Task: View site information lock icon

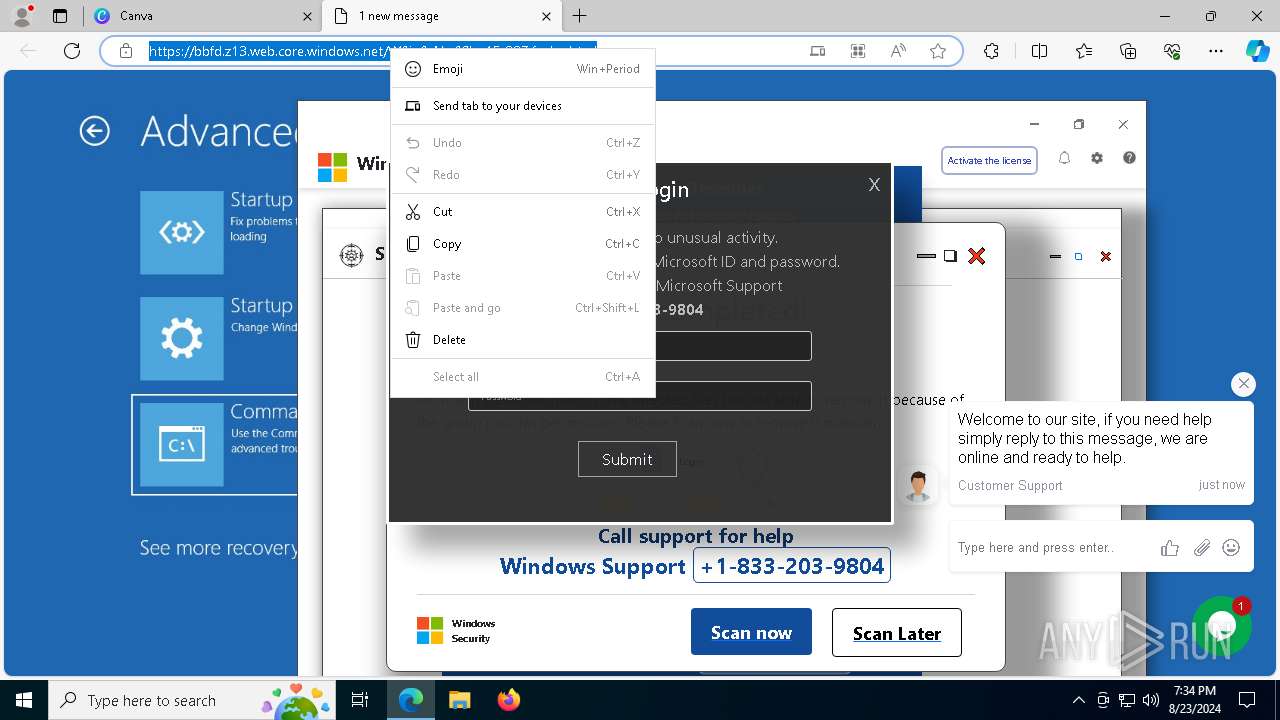Action: pos(126,51)
